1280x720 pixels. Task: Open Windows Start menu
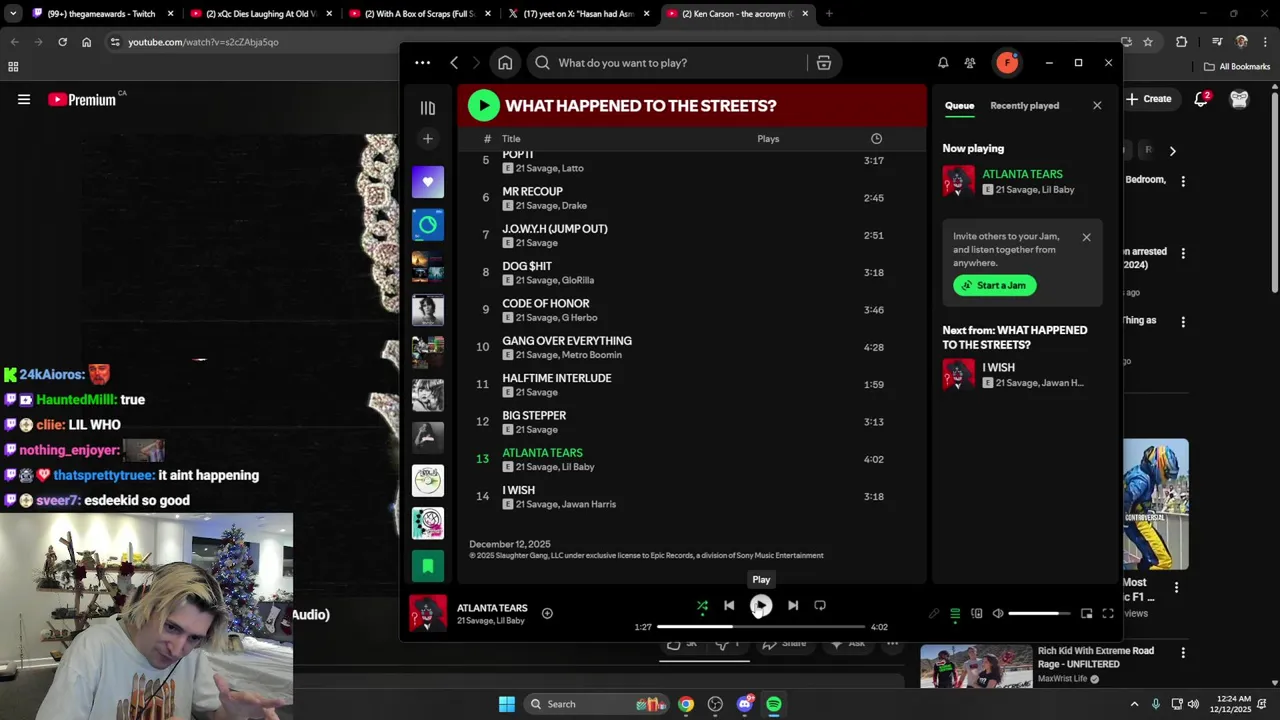(x=507, y=704)
